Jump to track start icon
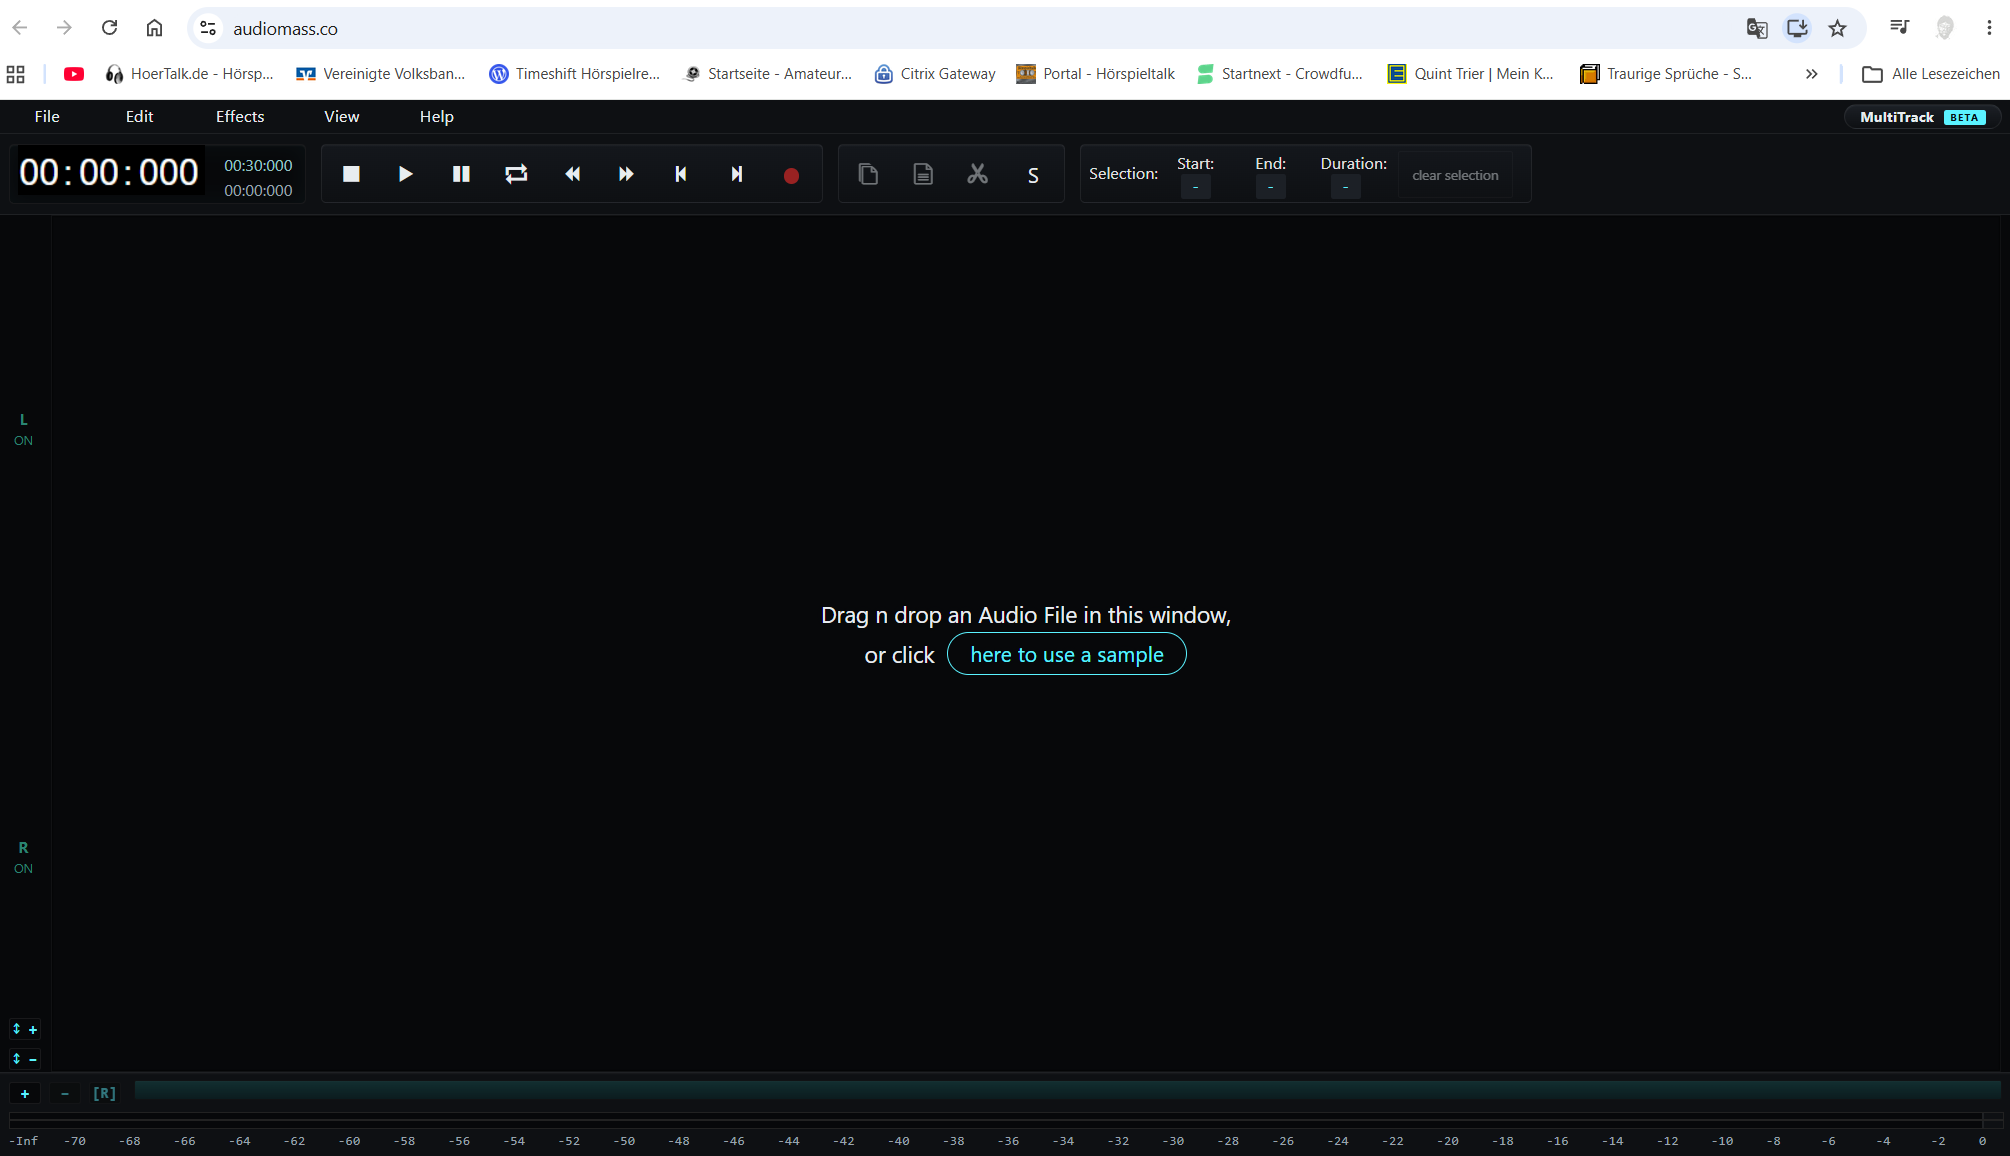This screenshot has height=1156, width=2010. [681, 174]
